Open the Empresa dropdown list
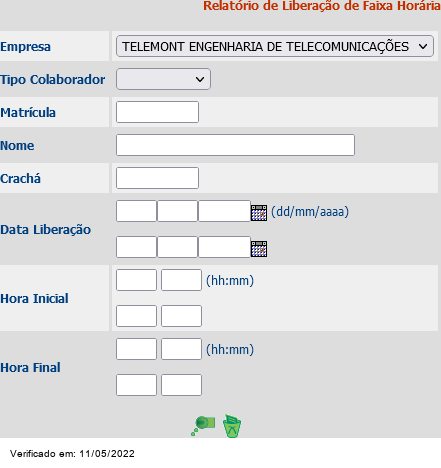The height and width of the screenshot is (468, 441). pyautogui.click(x=275, y=46)
